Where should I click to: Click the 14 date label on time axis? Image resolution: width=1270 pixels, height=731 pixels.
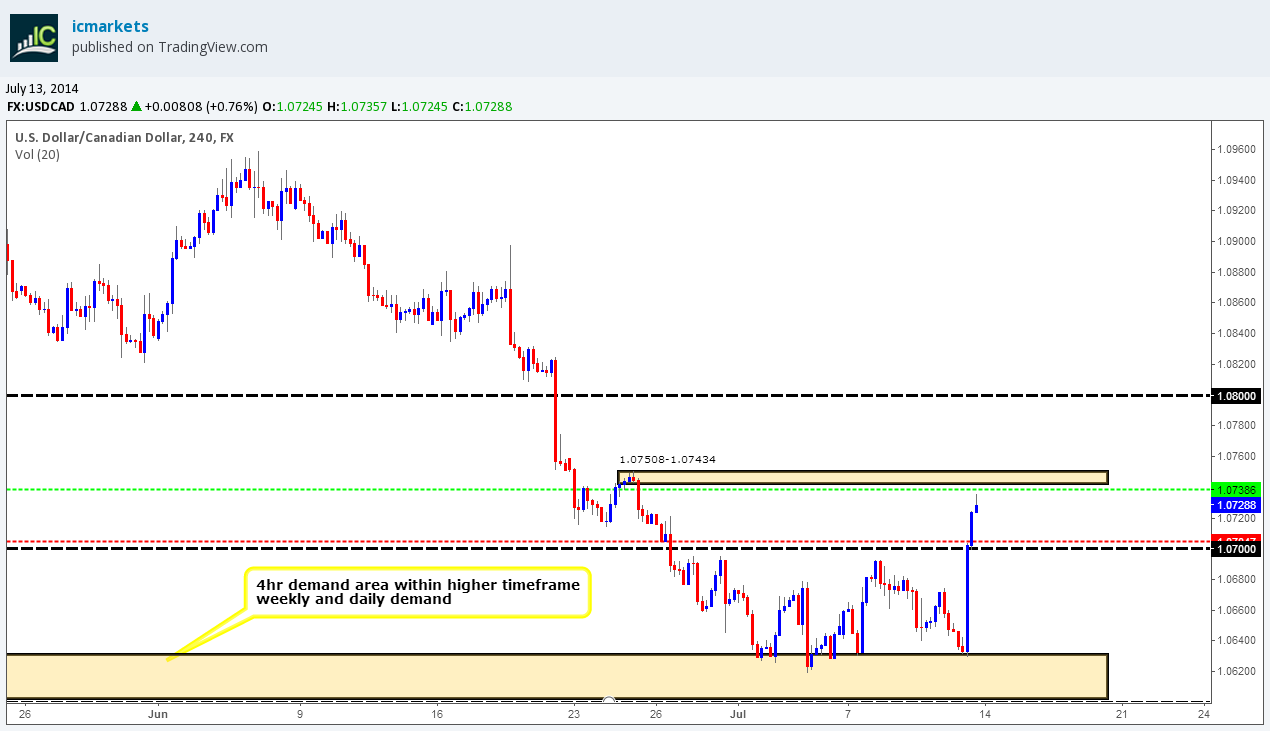click(984, 715)
